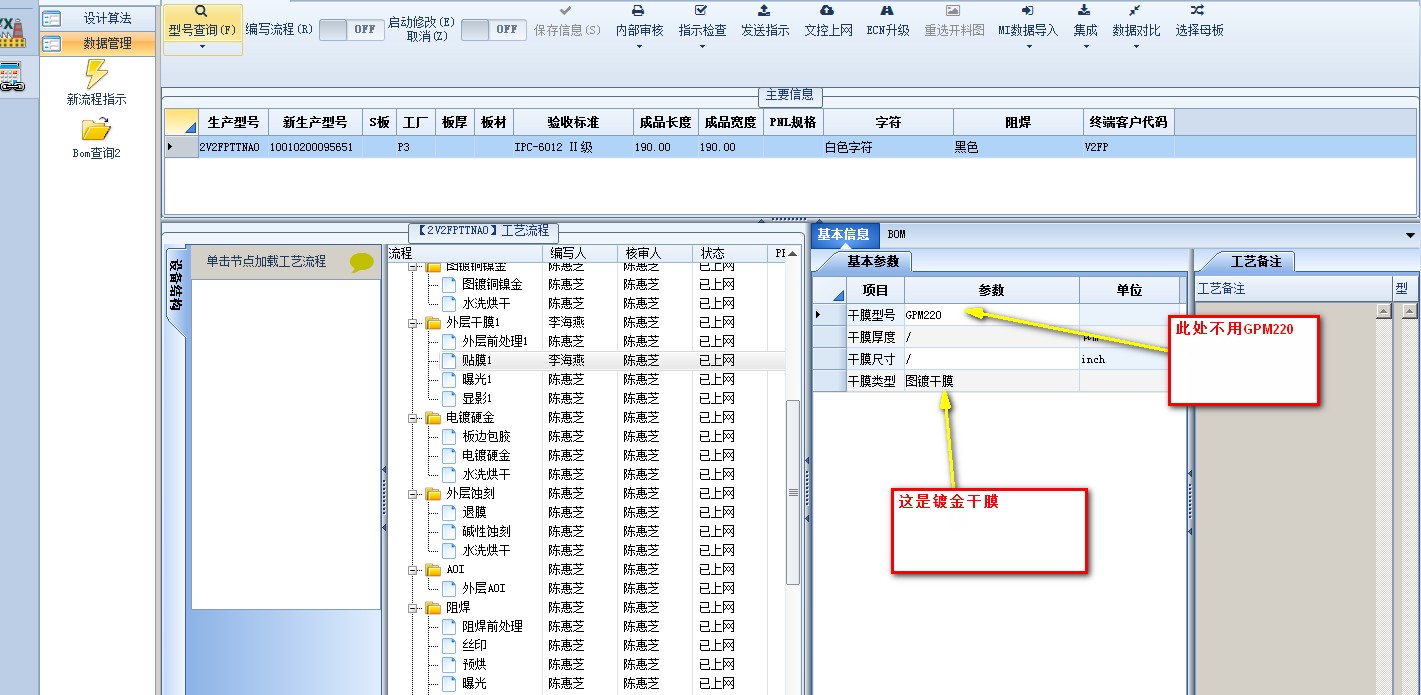Collapse the 外层干膜1 tree node
Image resolution: width=1421 pixels, height=695 pixels.
[413, 323]
